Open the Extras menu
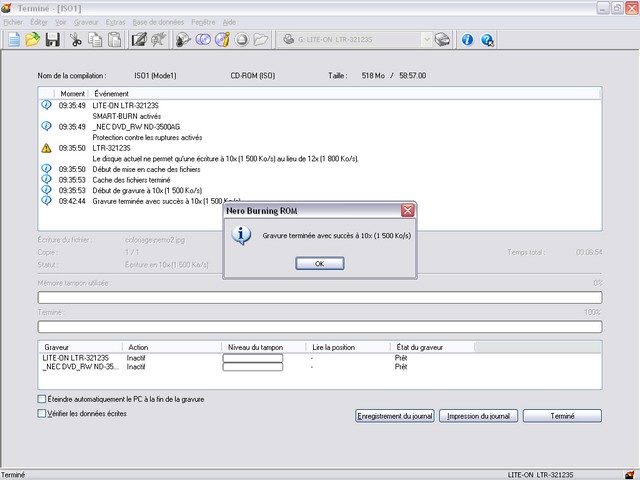The width and height of the screenshot is (640, 480). click(x=116, y=21)
